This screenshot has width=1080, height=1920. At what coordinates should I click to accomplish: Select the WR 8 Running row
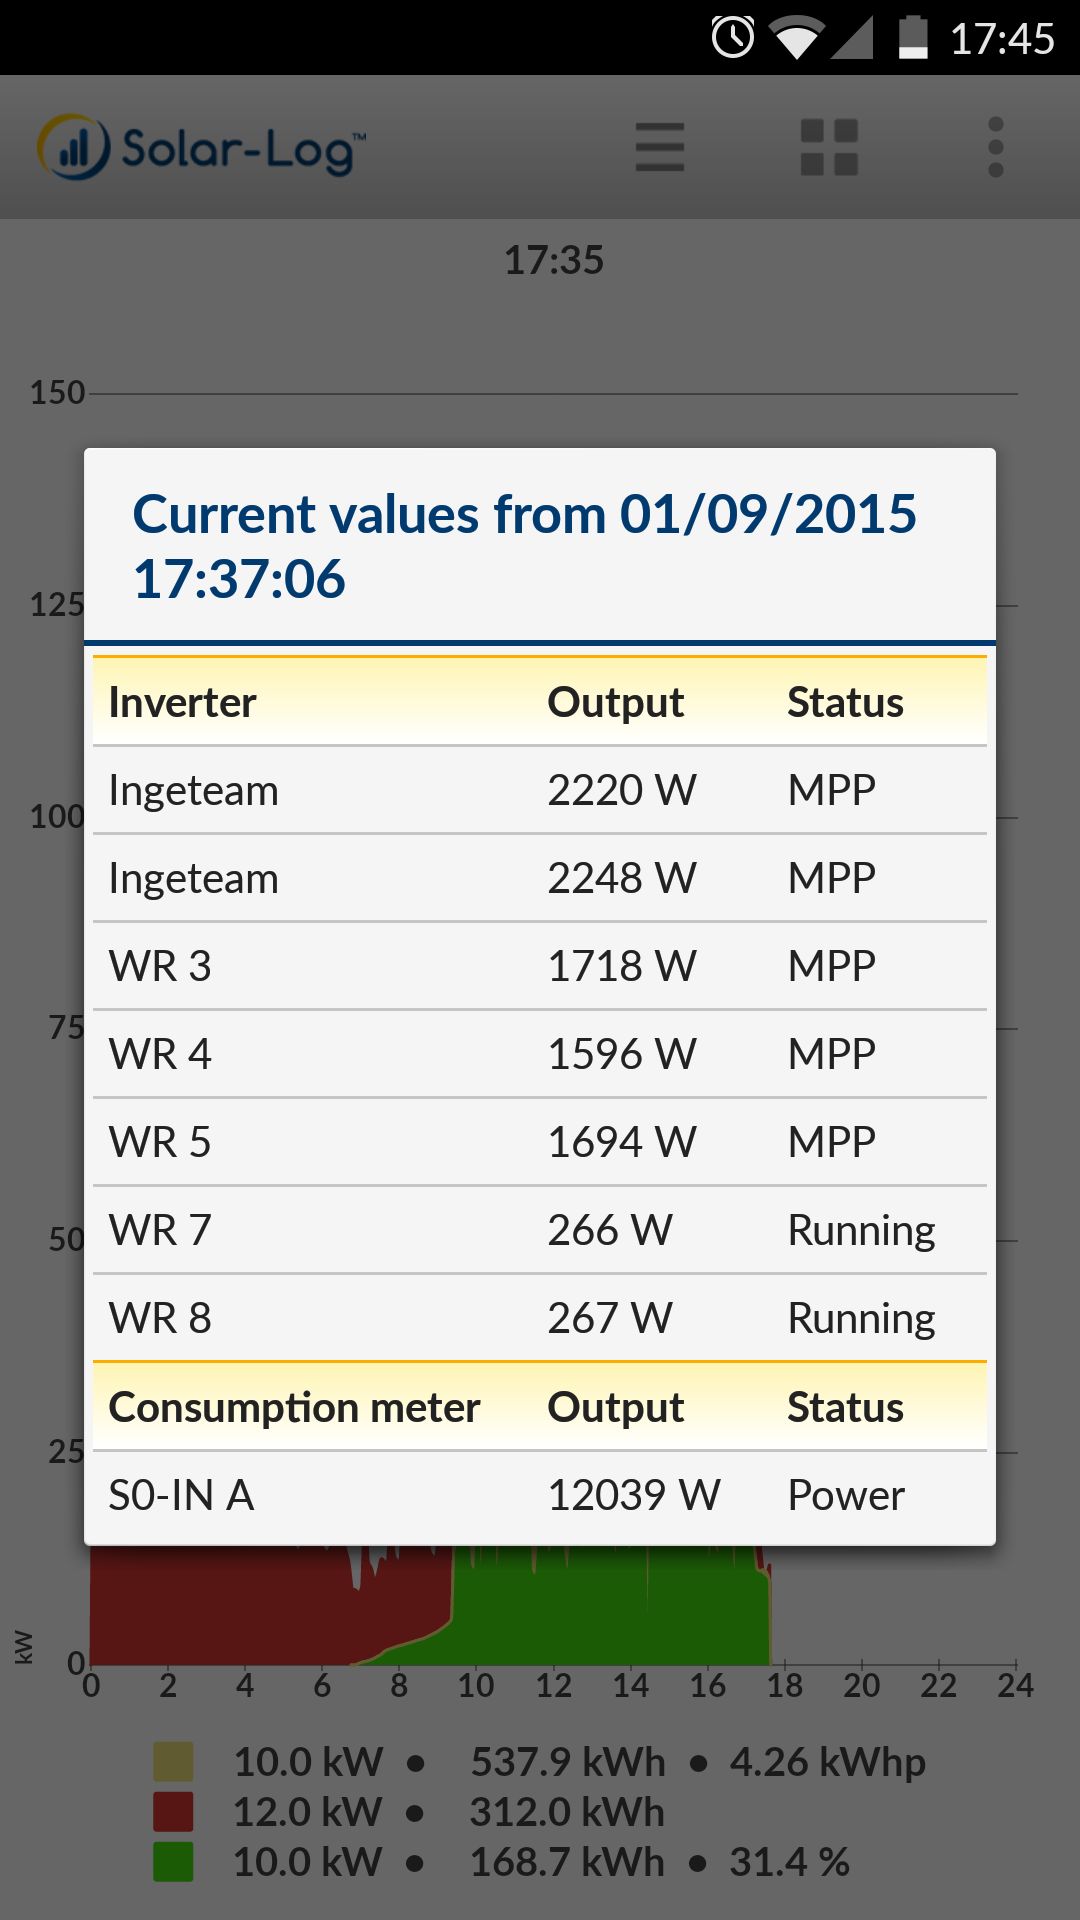540,1318
